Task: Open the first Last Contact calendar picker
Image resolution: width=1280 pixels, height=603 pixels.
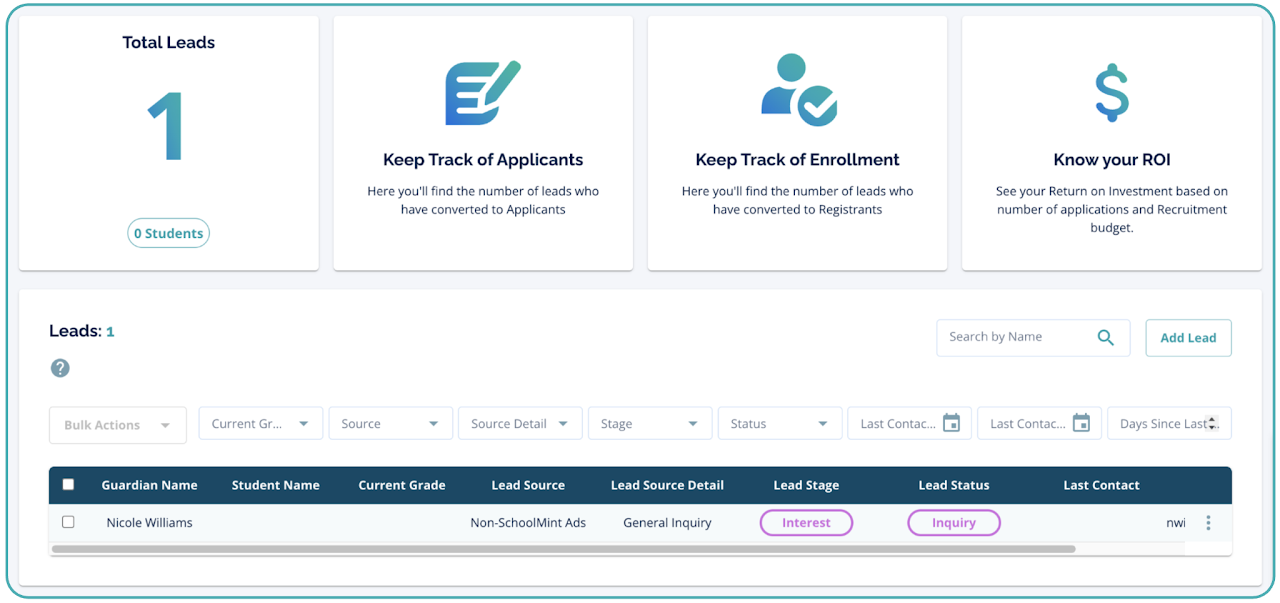Action: coord(951,424)
